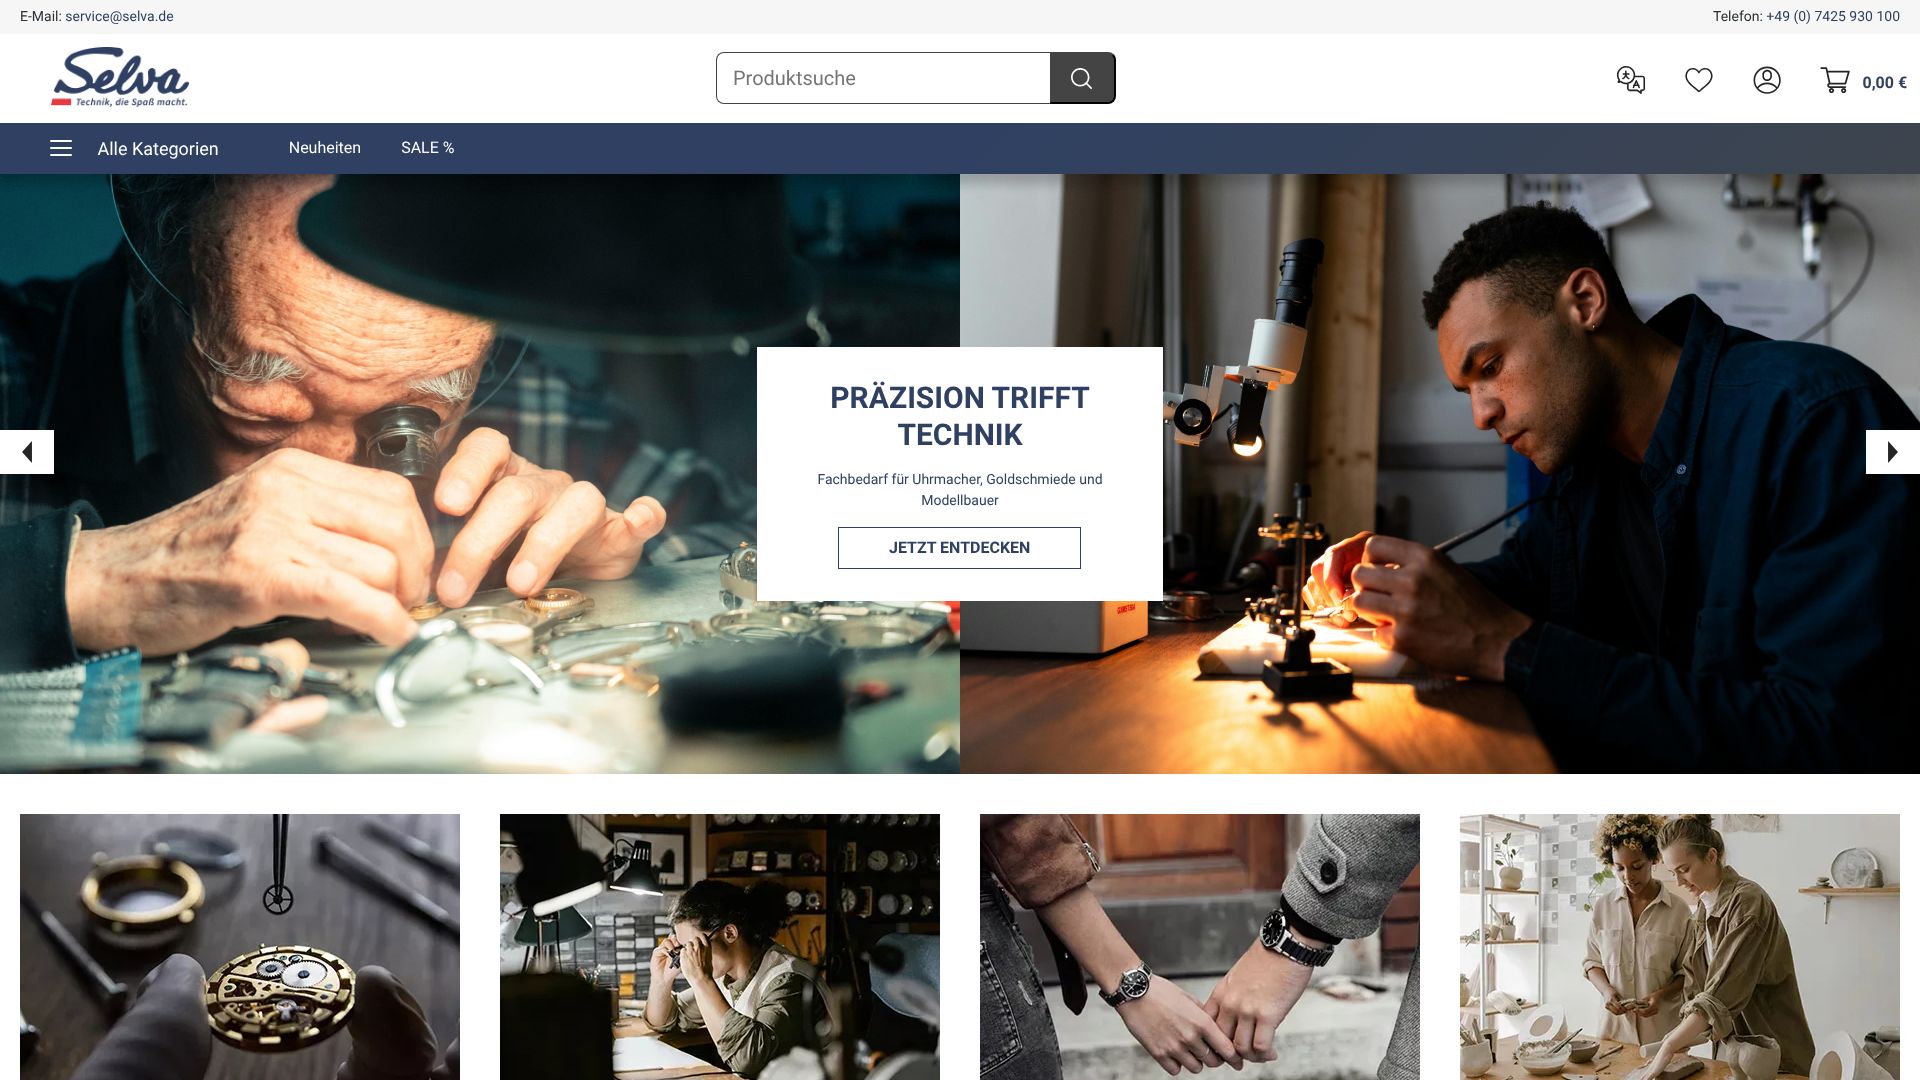Screen dimensions: 1920x1080
Task: Open the wishlist heart icon
Action: point(1699,80)
